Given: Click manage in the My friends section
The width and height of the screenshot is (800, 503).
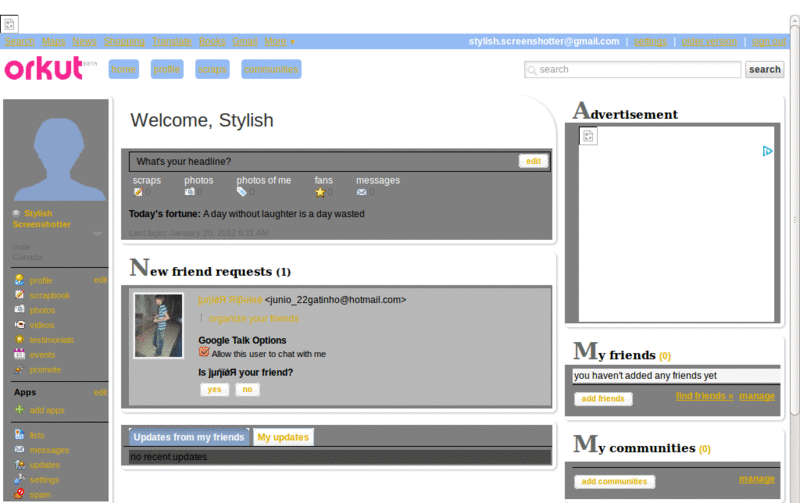Looking at the screenshot, I should tap(757, 396).
